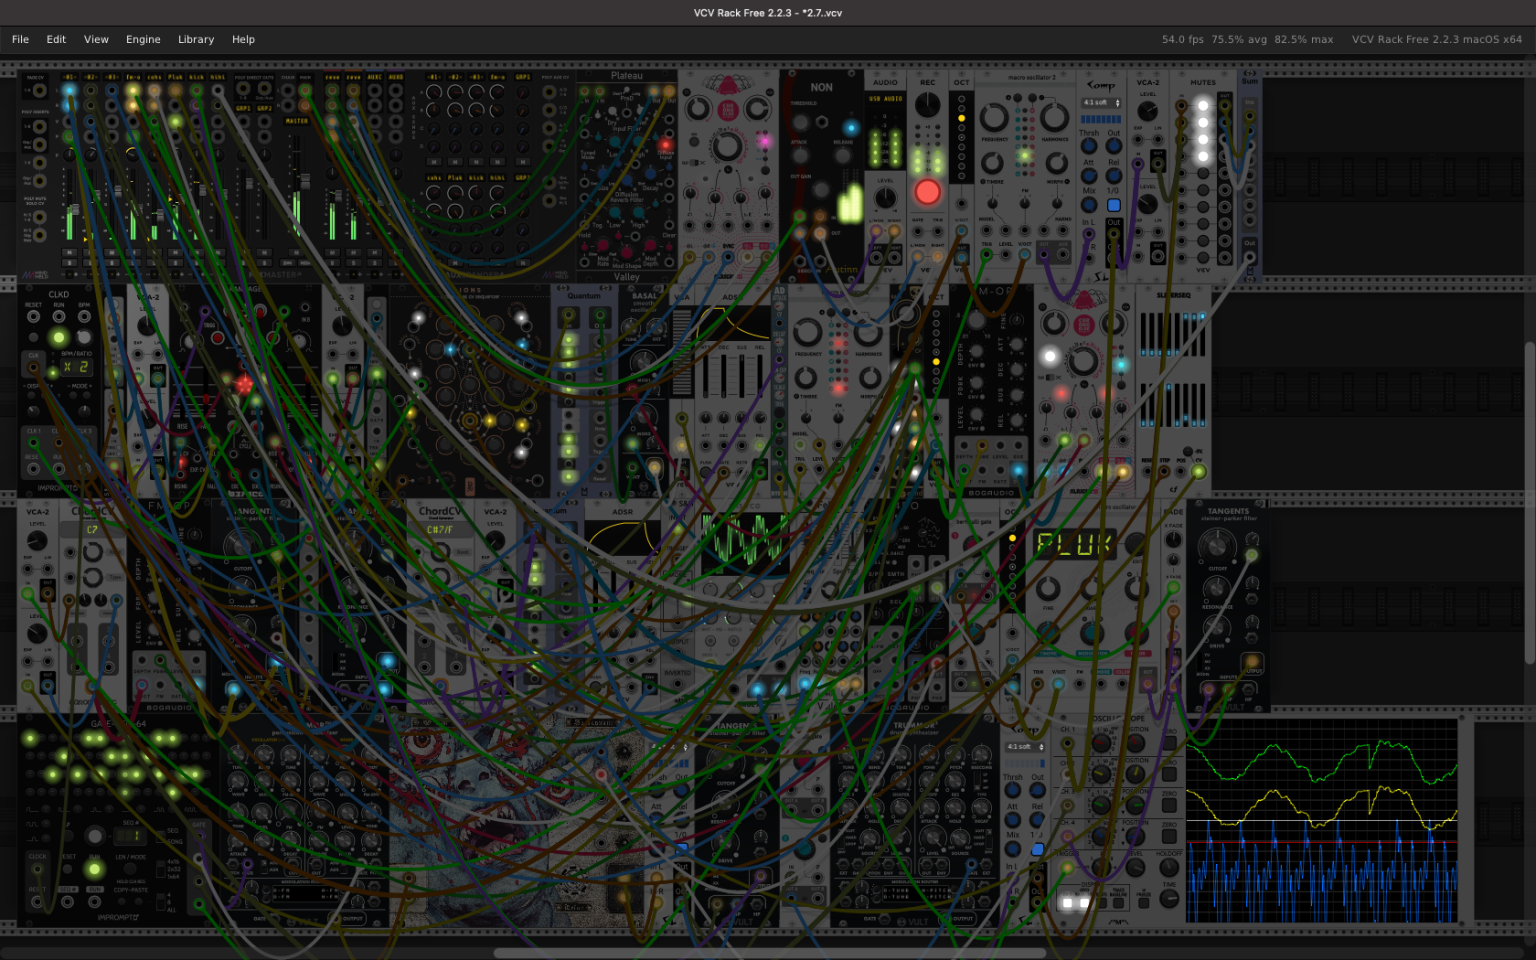
Task: Click TIMBRE knob on macro oscillator 2
Action: point(992,163)
